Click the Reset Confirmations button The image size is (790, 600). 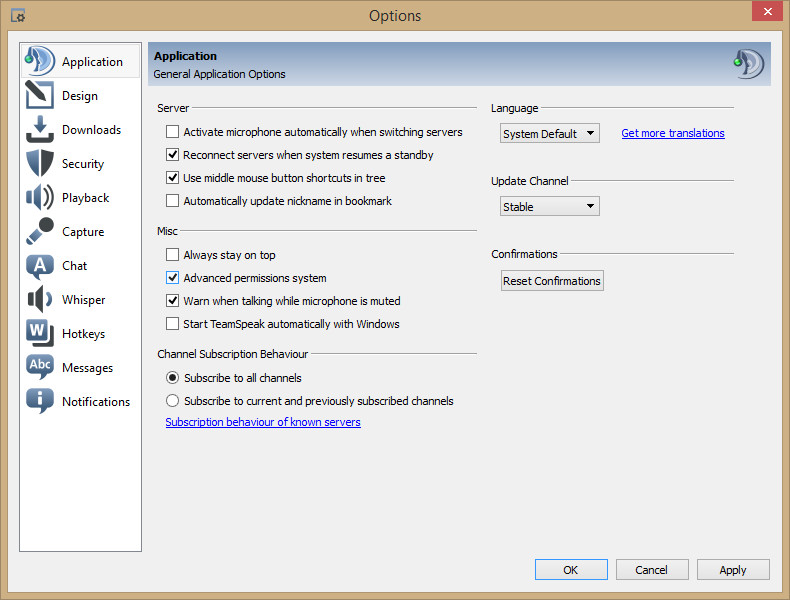coord(552,281)
